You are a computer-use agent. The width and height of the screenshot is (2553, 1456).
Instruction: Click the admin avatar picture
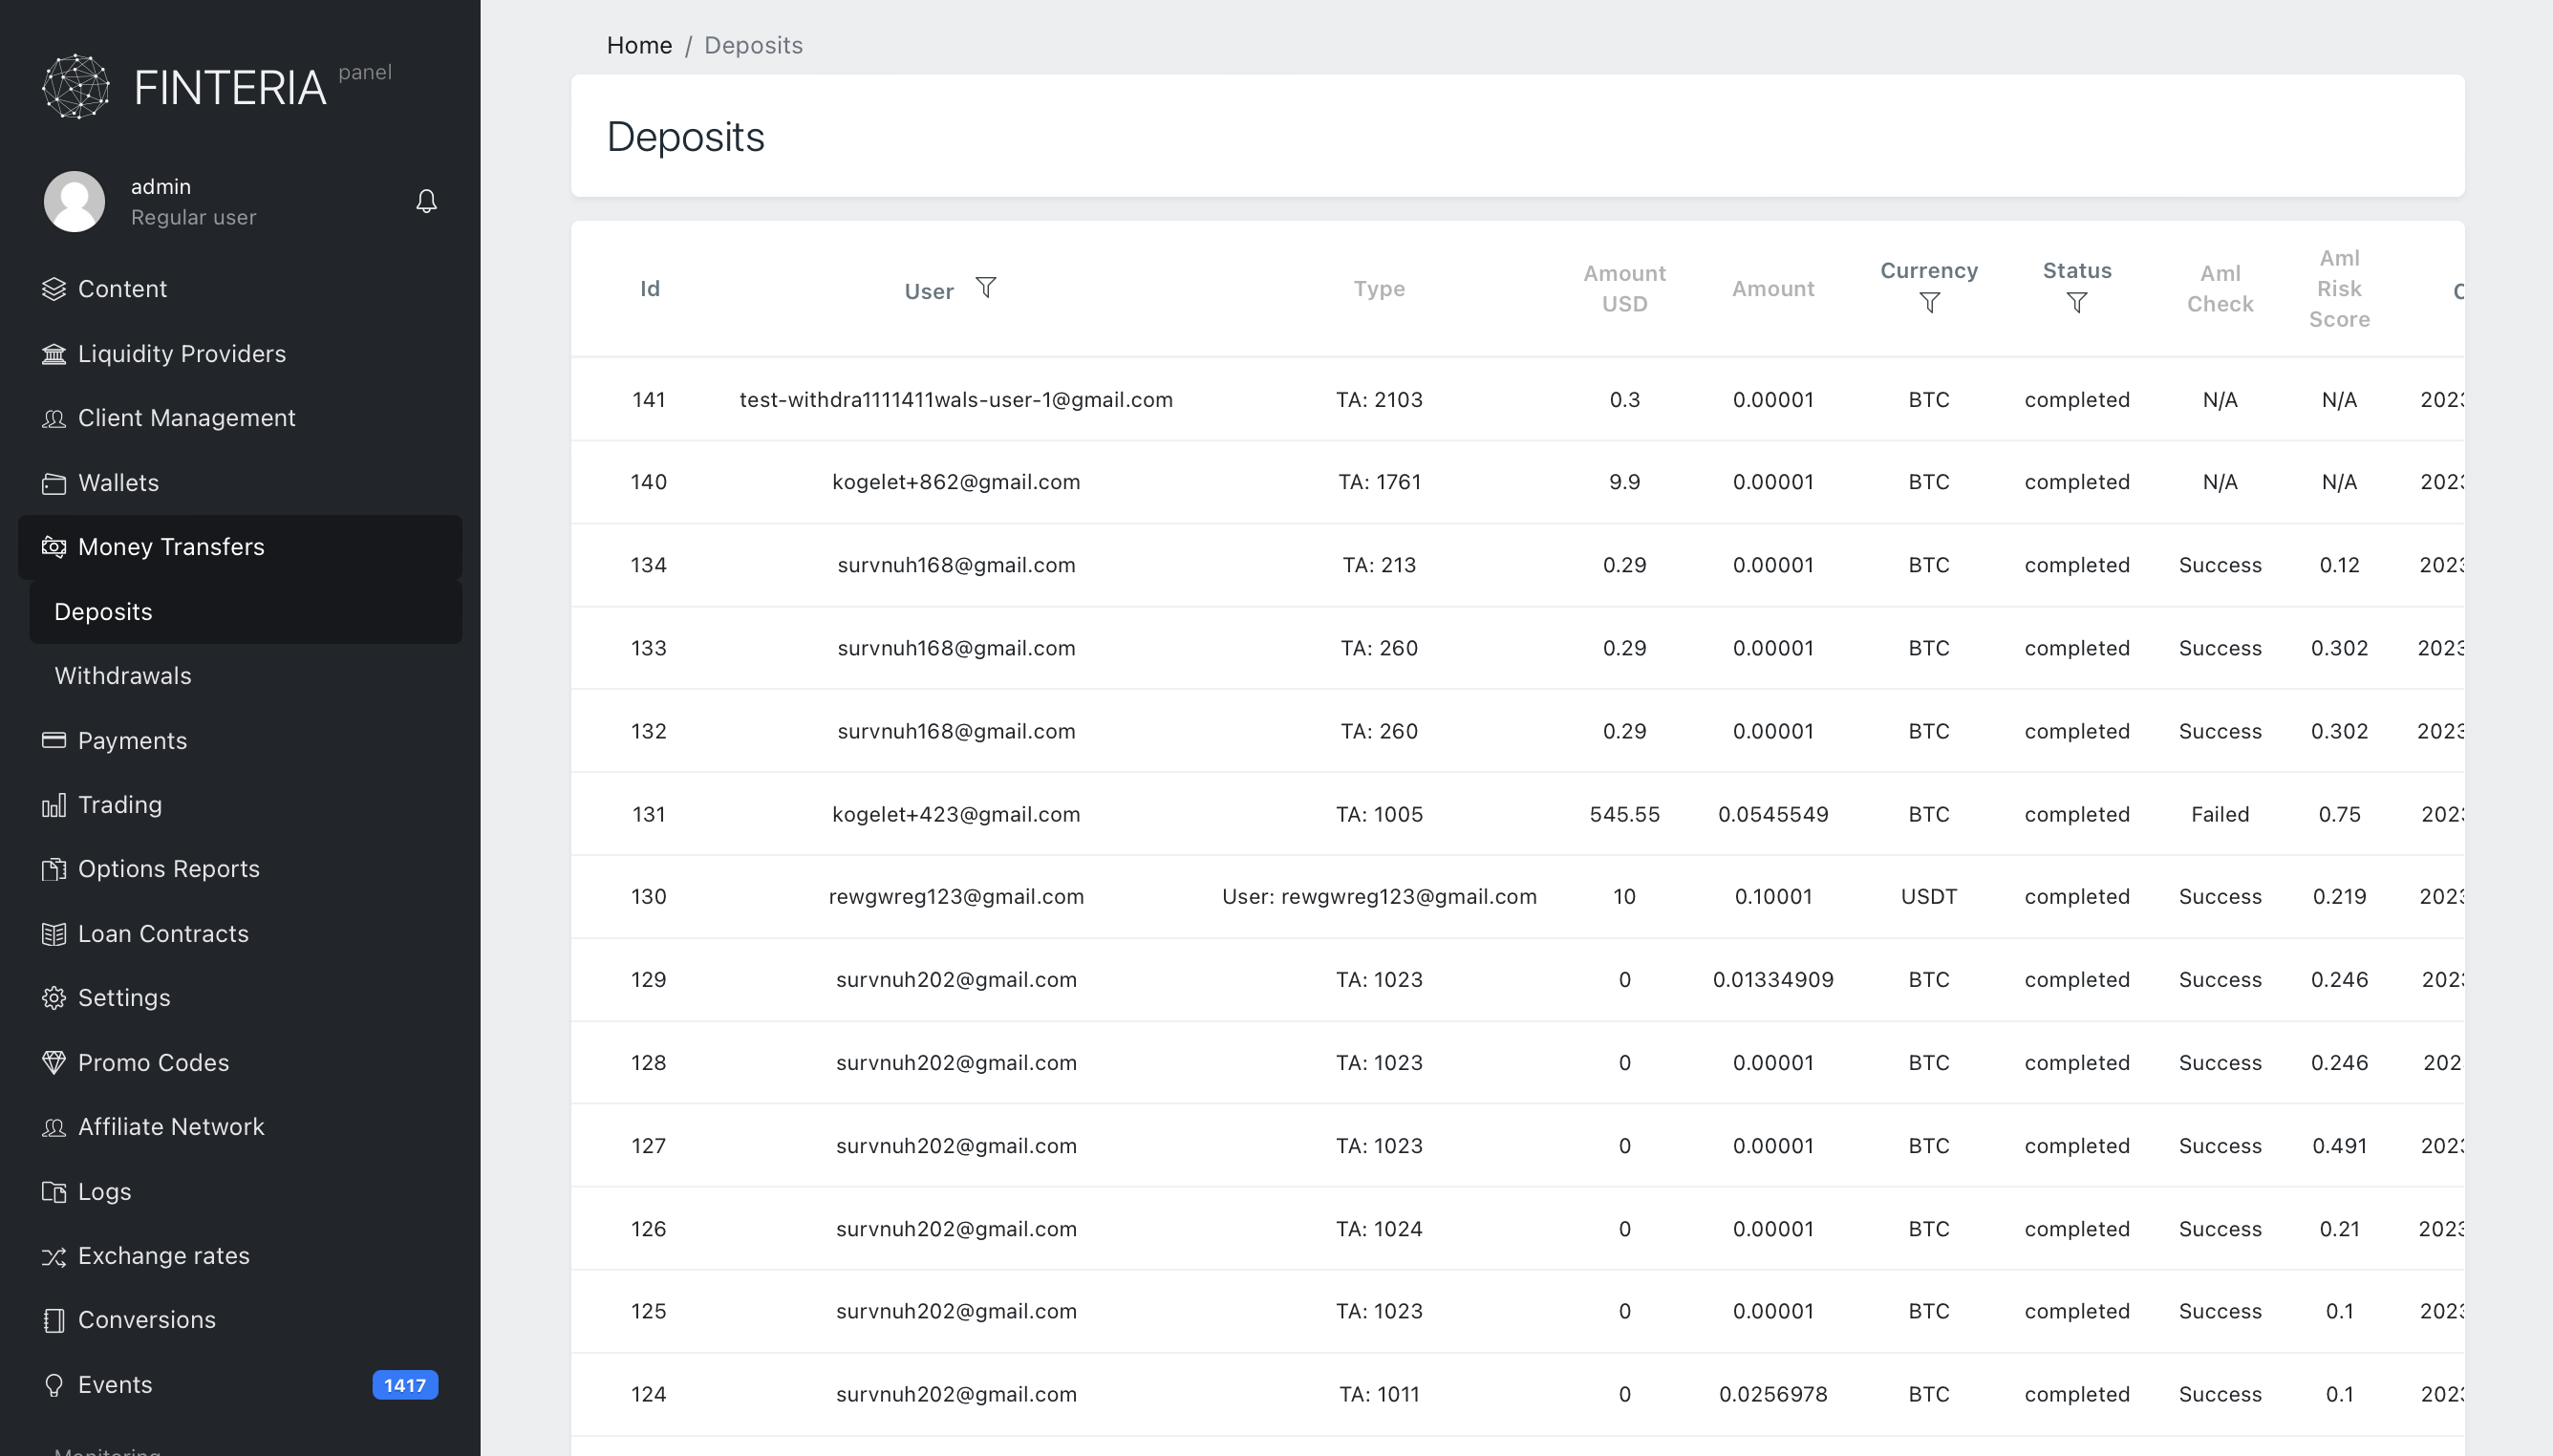pos(74,201)
